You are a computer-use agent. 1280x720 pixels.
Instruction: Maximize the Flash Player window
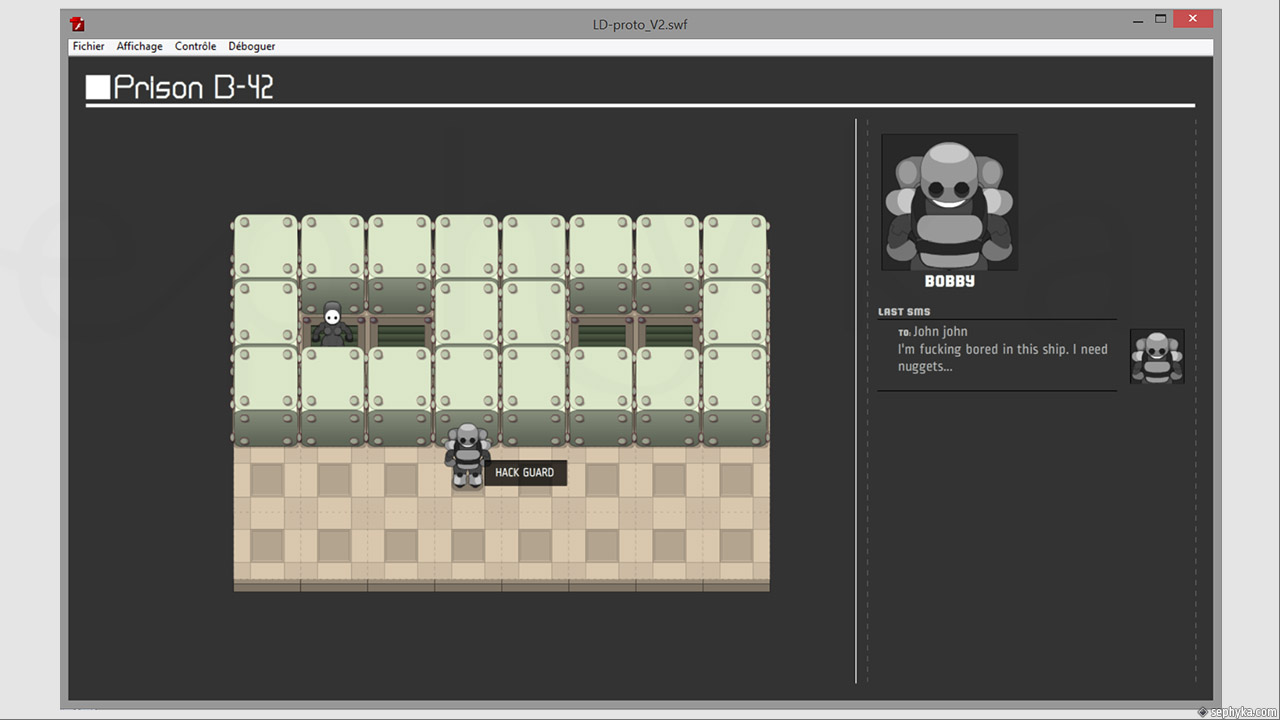(x=1161, y=20)
